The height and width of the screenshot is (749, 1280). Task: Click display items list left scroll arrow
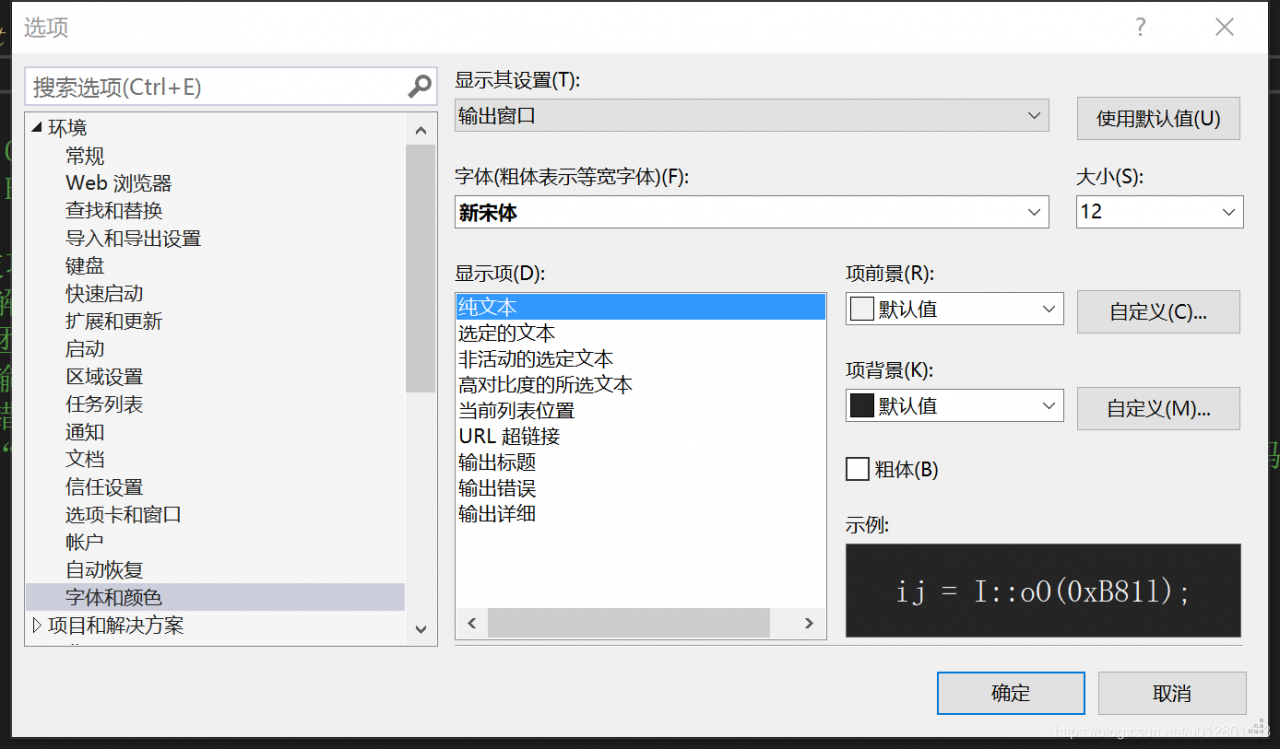(x=471, y=623)
